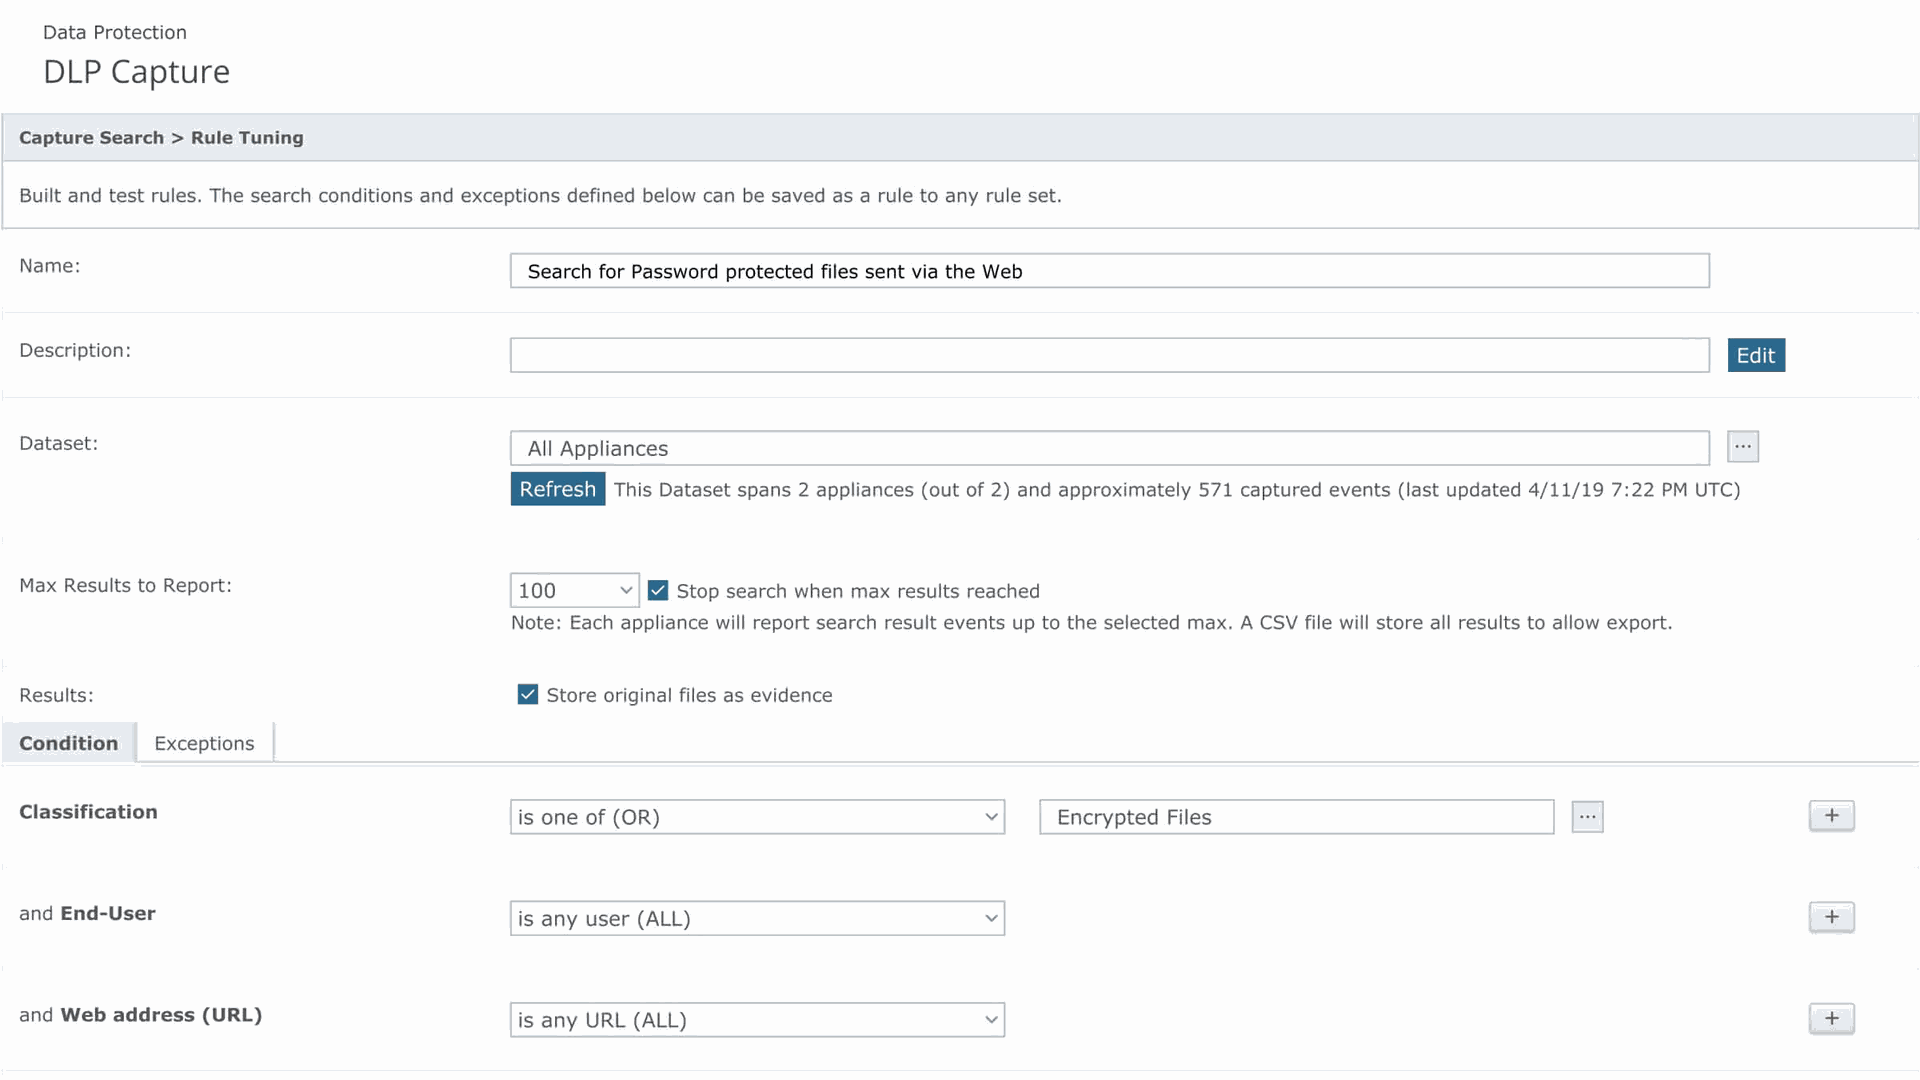Toggle Stop search when max results reached

[658, 591]
